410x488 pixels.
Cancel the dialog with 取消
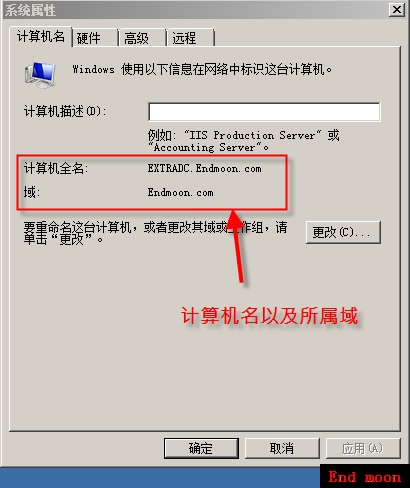click(282, 448)
